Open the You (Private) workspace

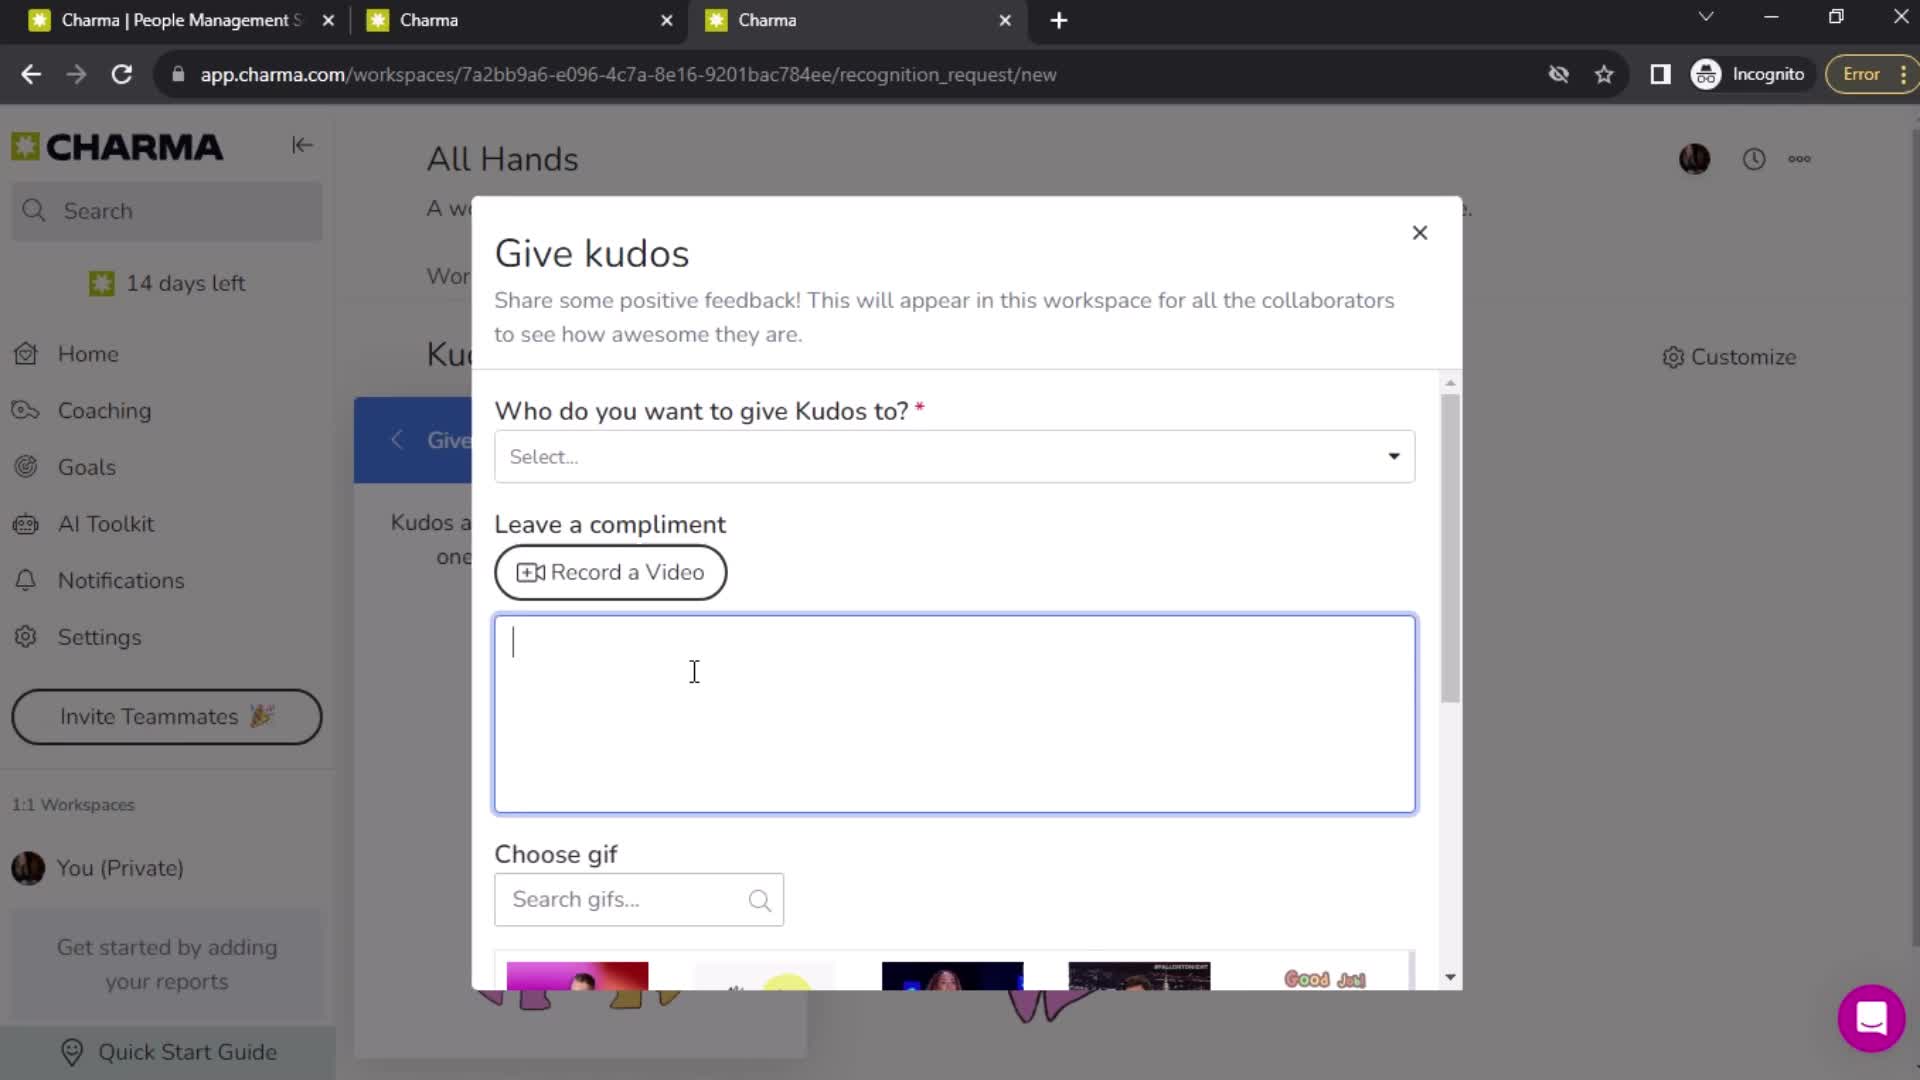pyautogui.click(x=120, y=868)
